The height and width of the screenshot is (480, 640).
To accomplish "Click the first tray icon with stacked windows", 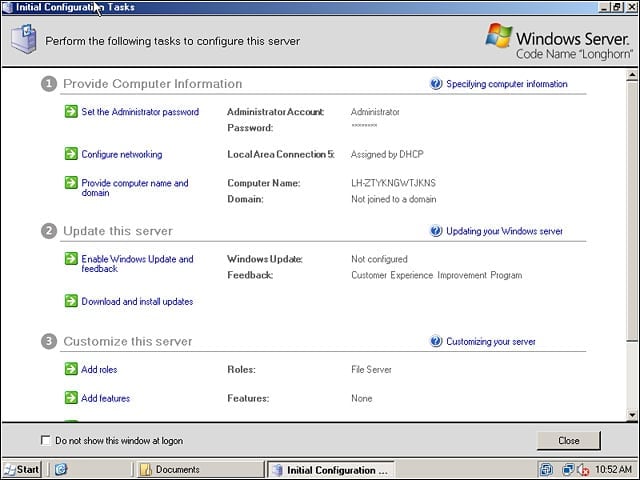I will coord(547,470).
